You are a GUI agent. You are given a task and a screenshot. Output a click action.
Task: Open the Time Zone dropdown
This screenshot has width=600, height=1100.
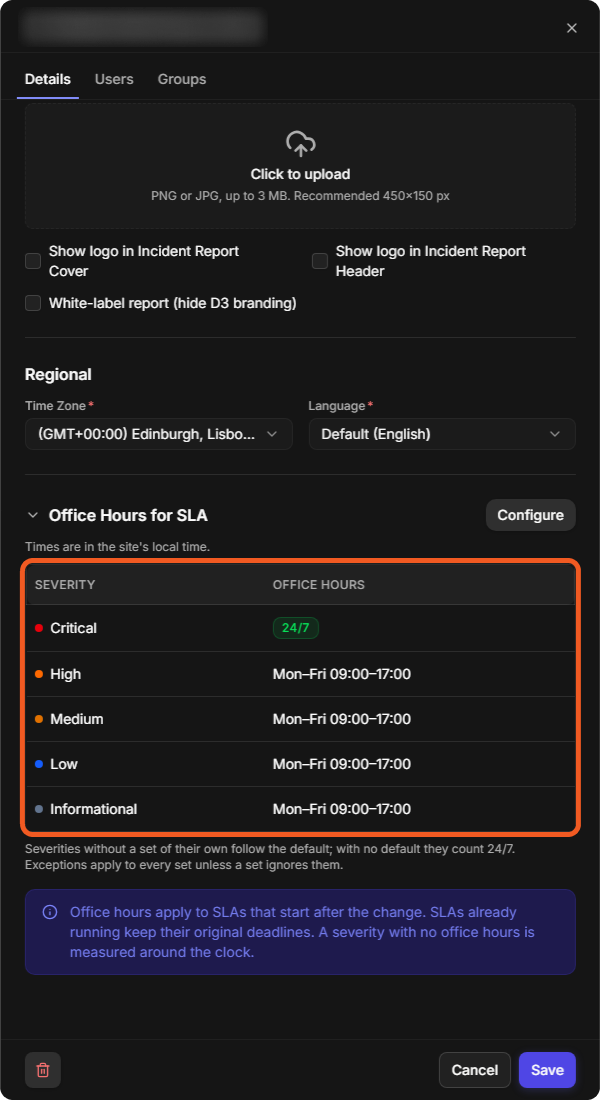(x=159, y=434)
